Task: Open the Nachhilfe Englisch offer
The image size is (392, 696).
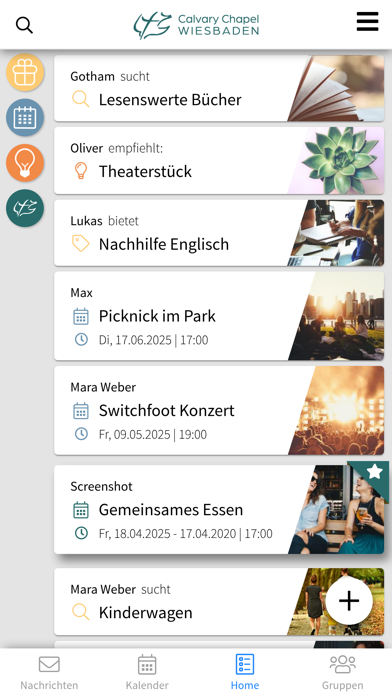Action: pos(219,233)
